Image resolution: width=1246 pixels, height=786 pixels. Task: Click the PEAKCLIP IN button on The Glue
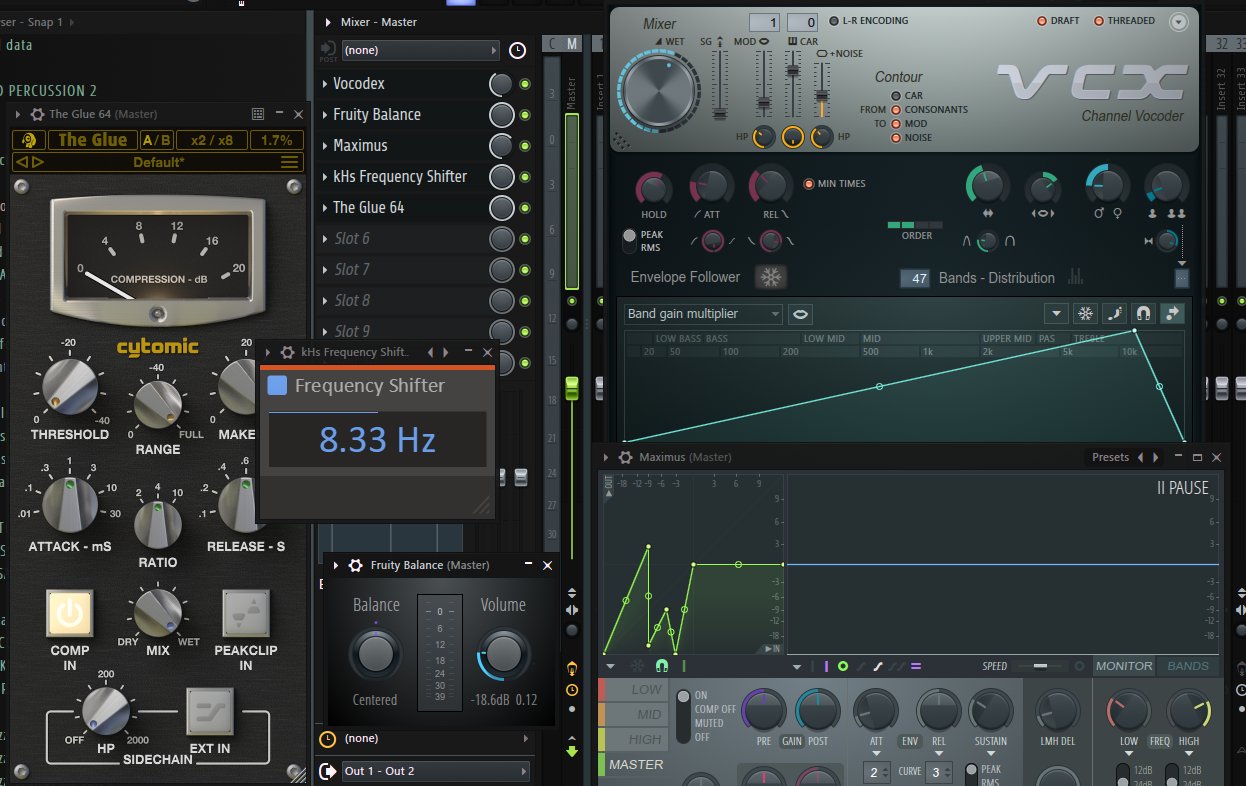coord(245,614)
